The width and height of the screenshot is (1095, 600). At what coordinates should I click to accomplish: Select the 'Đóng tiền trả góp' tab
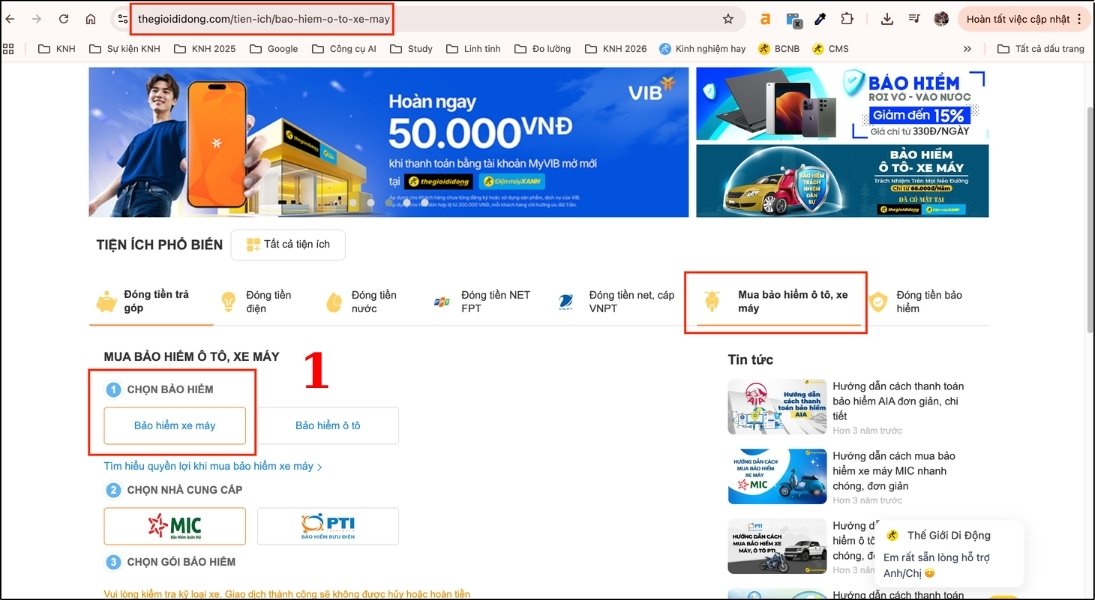point(151,301)
